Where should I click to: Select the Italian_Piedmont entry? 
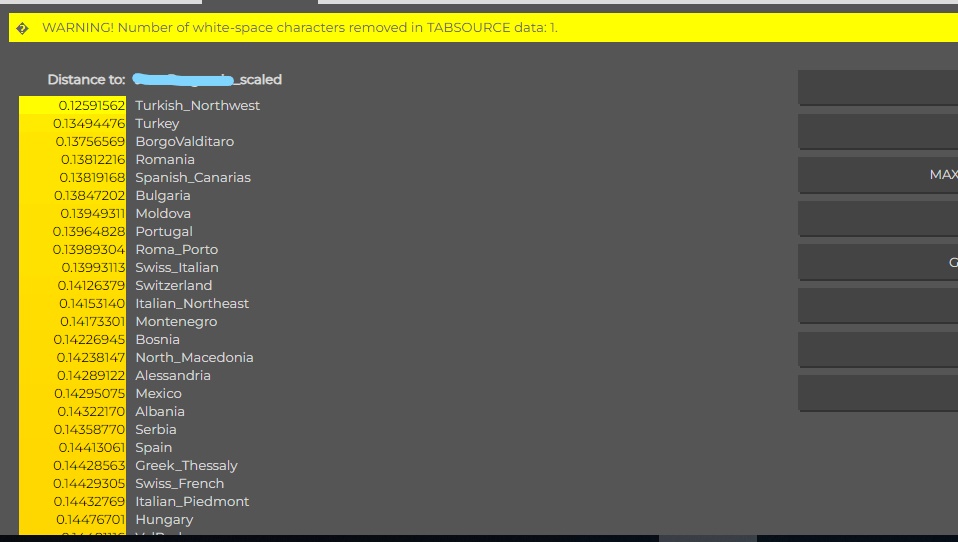coord(192,502)
